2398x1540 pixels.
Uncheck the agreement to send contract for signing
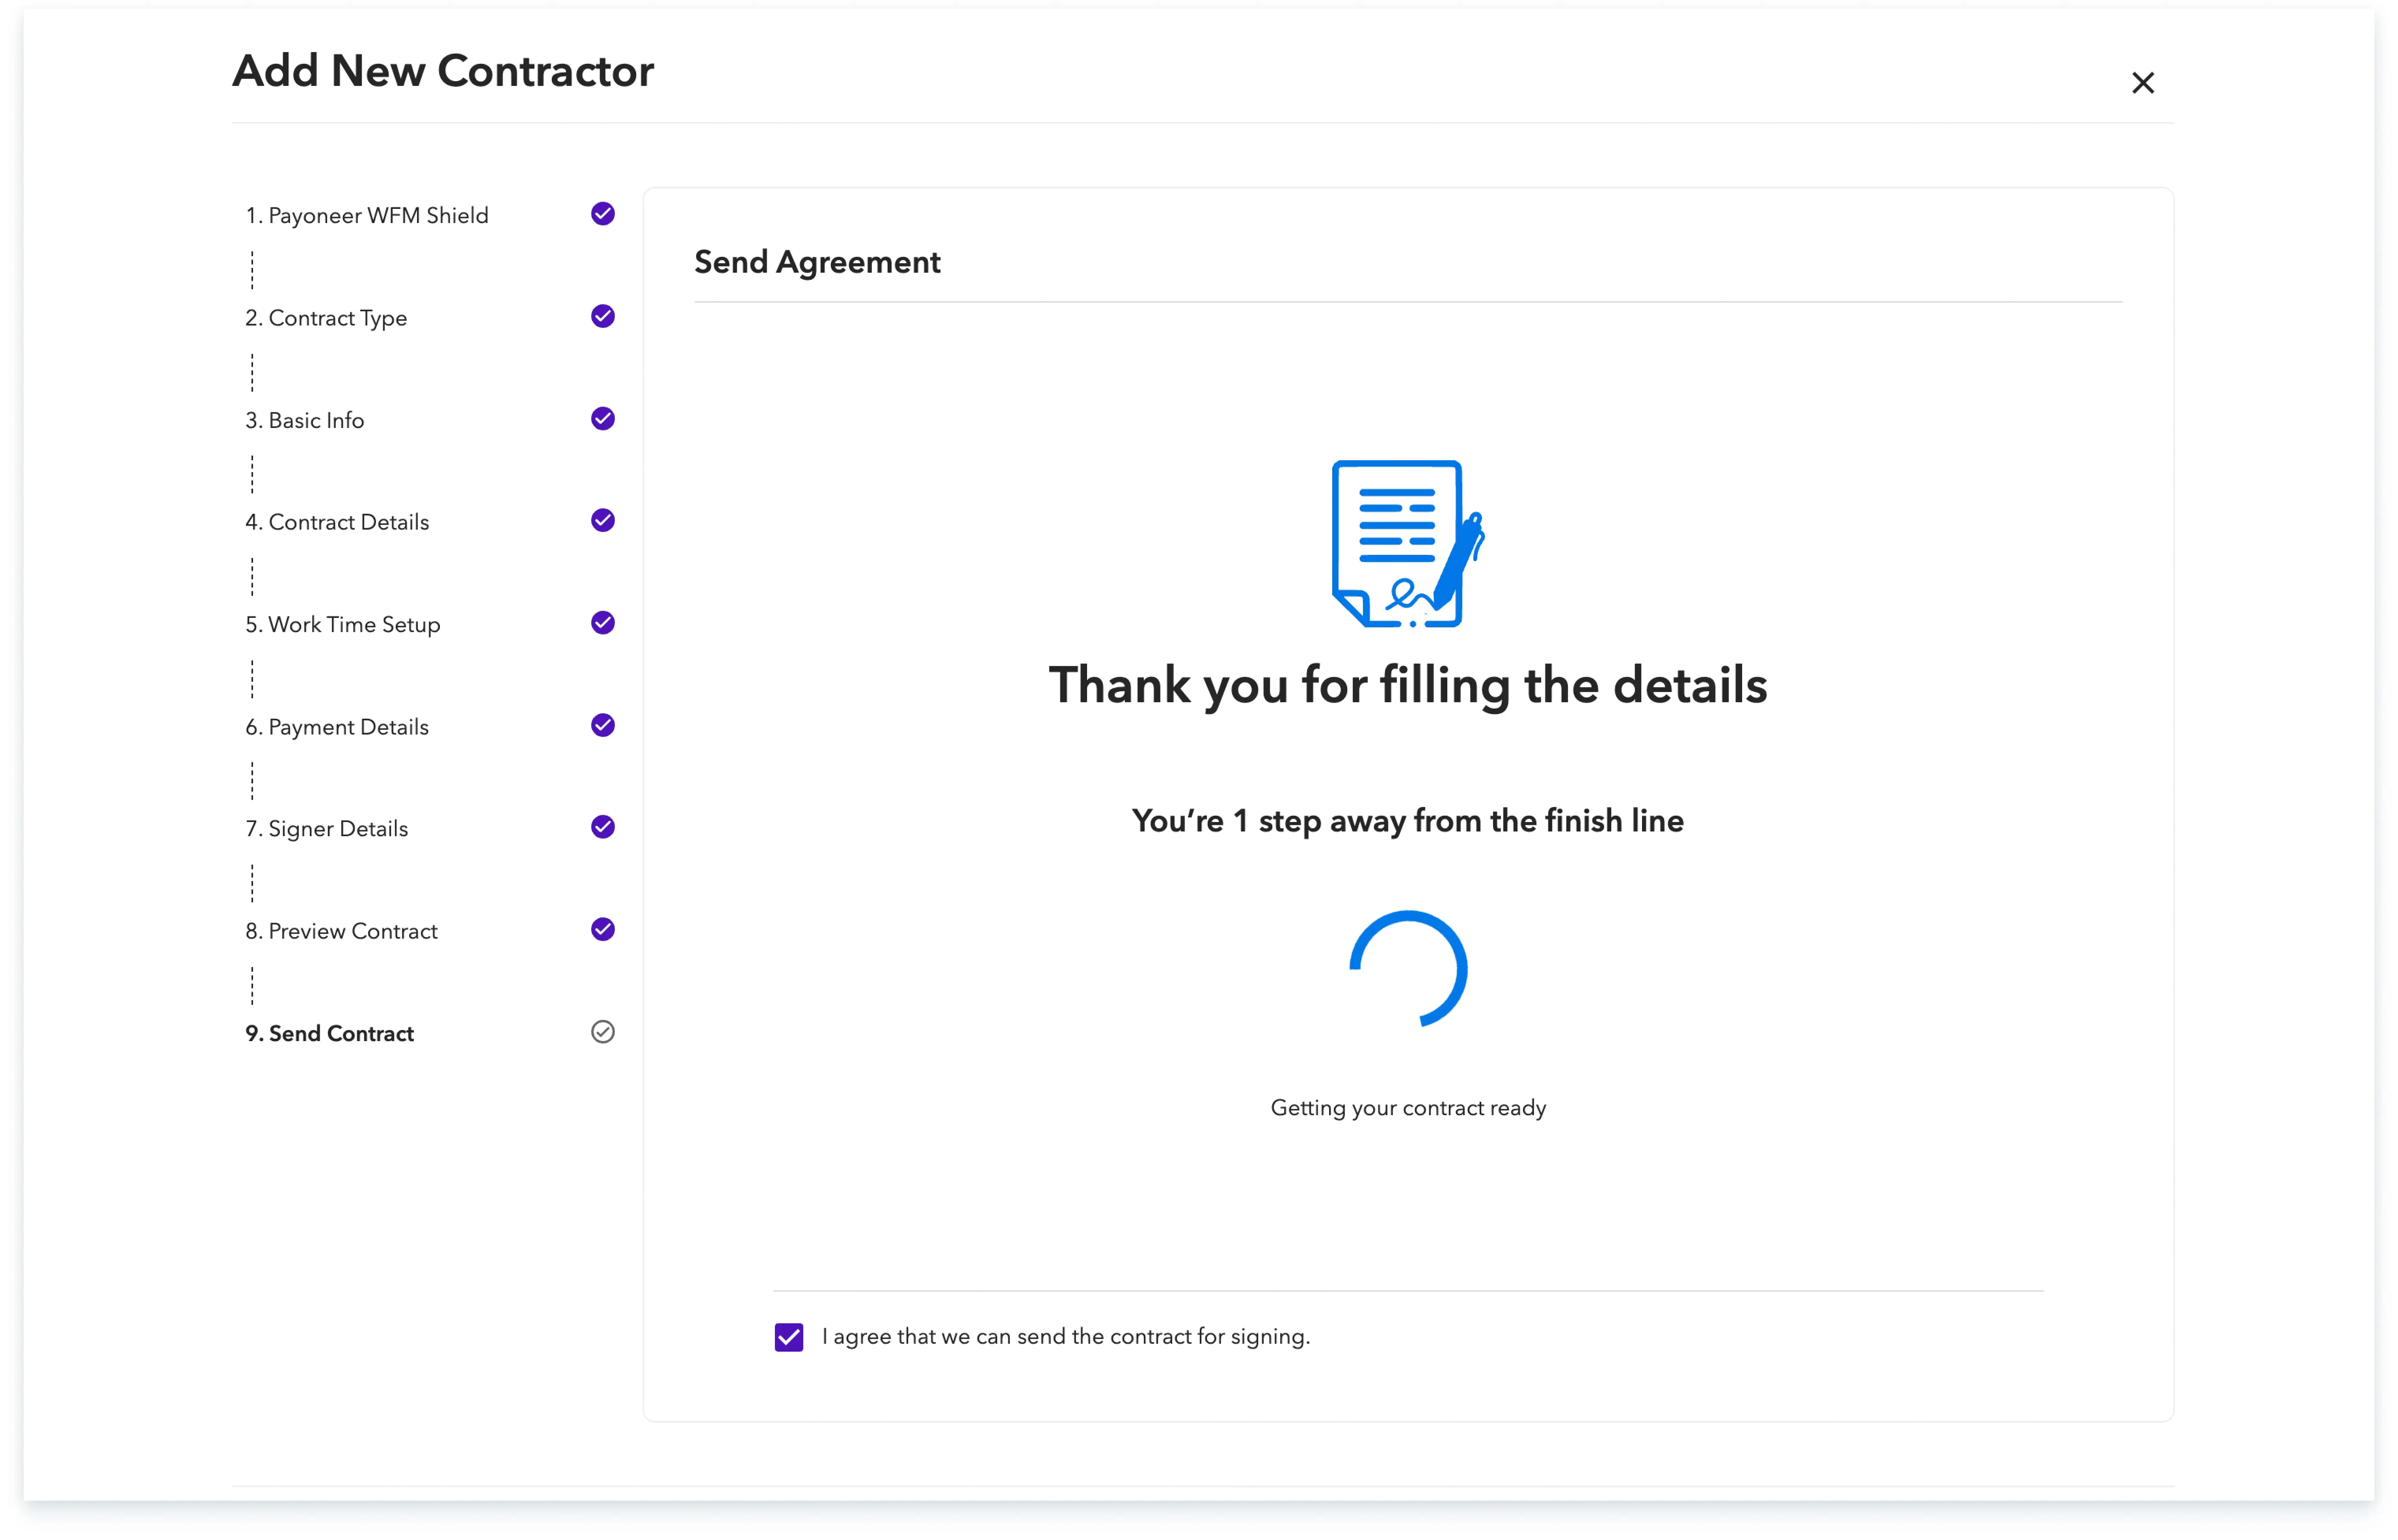point(789,1337)
